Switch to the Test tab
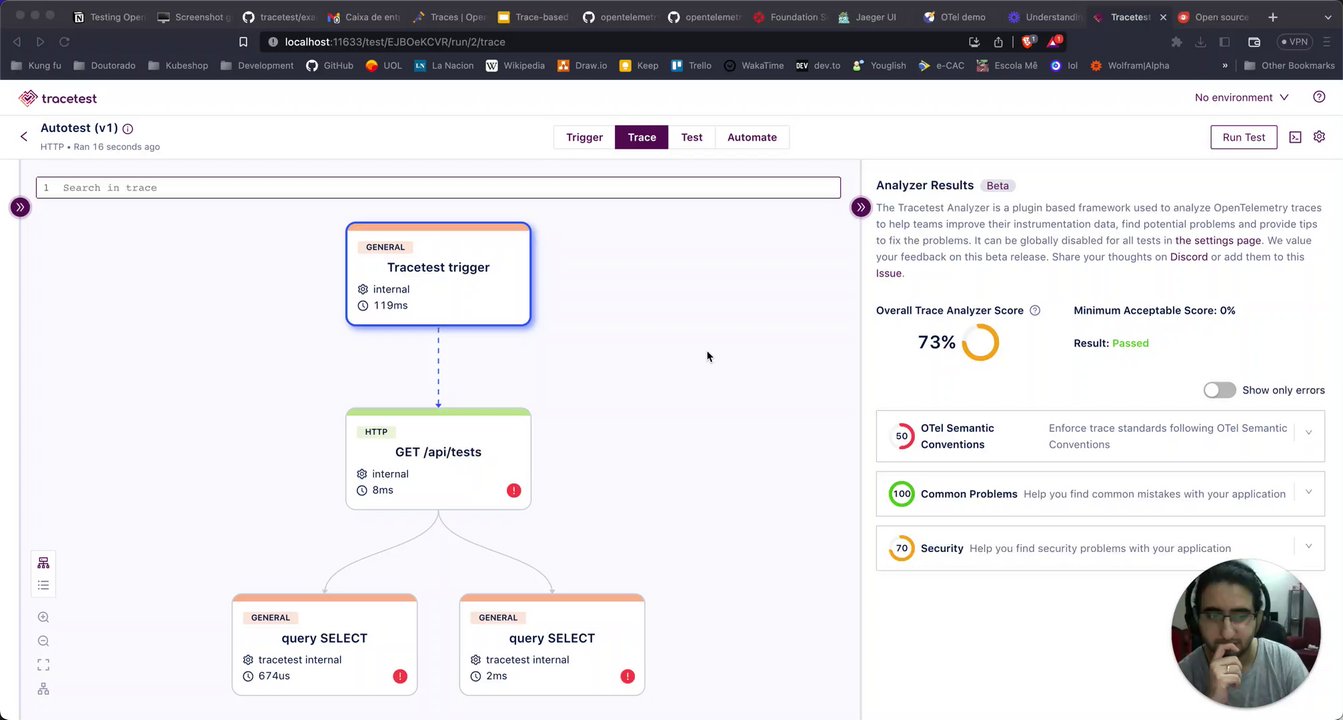This screenshot has width=1343, height=720. (692, 137)
